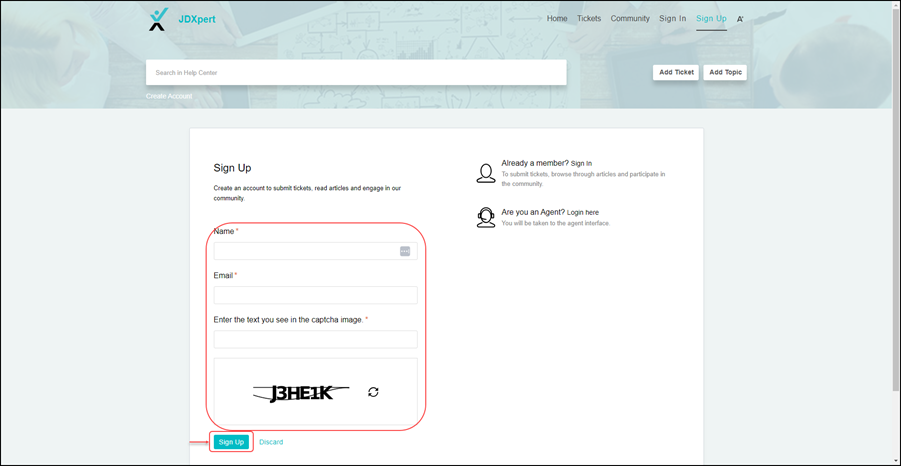Select the captcha text entry field
Image resolution: width=901 pixels, height=466 pixels.
pos(315,339)
